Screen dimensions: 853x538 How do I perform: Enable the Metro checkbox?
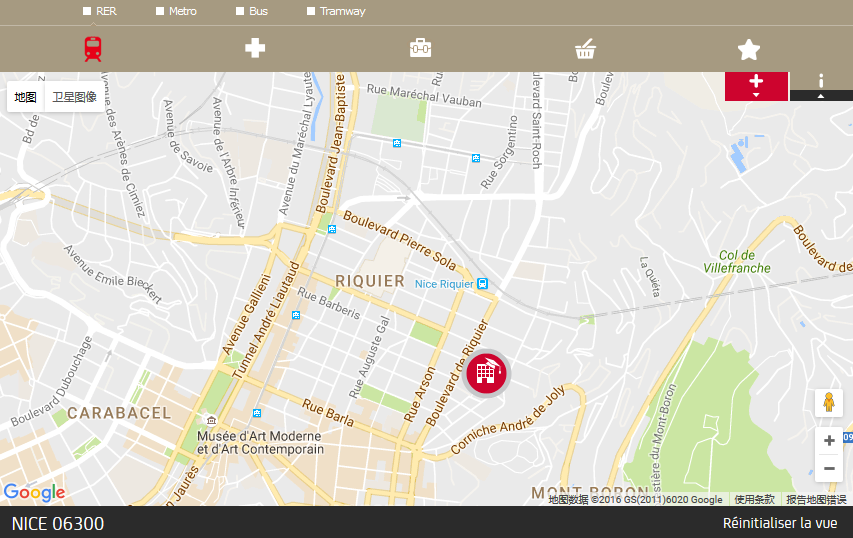(160, 11)
